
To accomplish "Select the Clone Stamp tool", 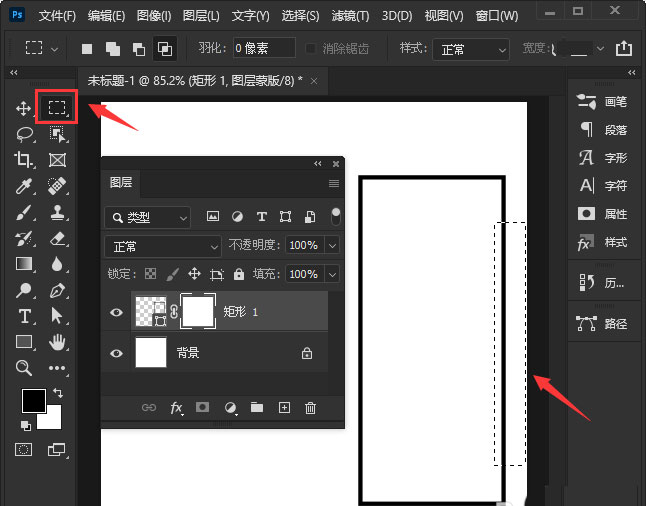I will tap(57, 213).
